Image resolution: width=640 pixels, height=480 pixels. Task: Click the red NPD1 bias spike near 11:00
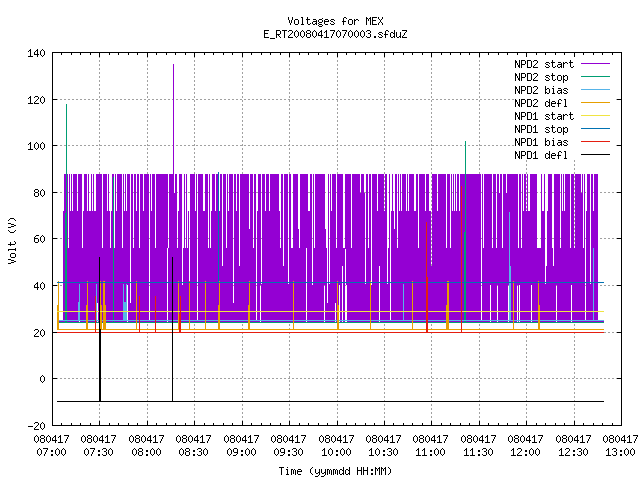pos(427,278)
